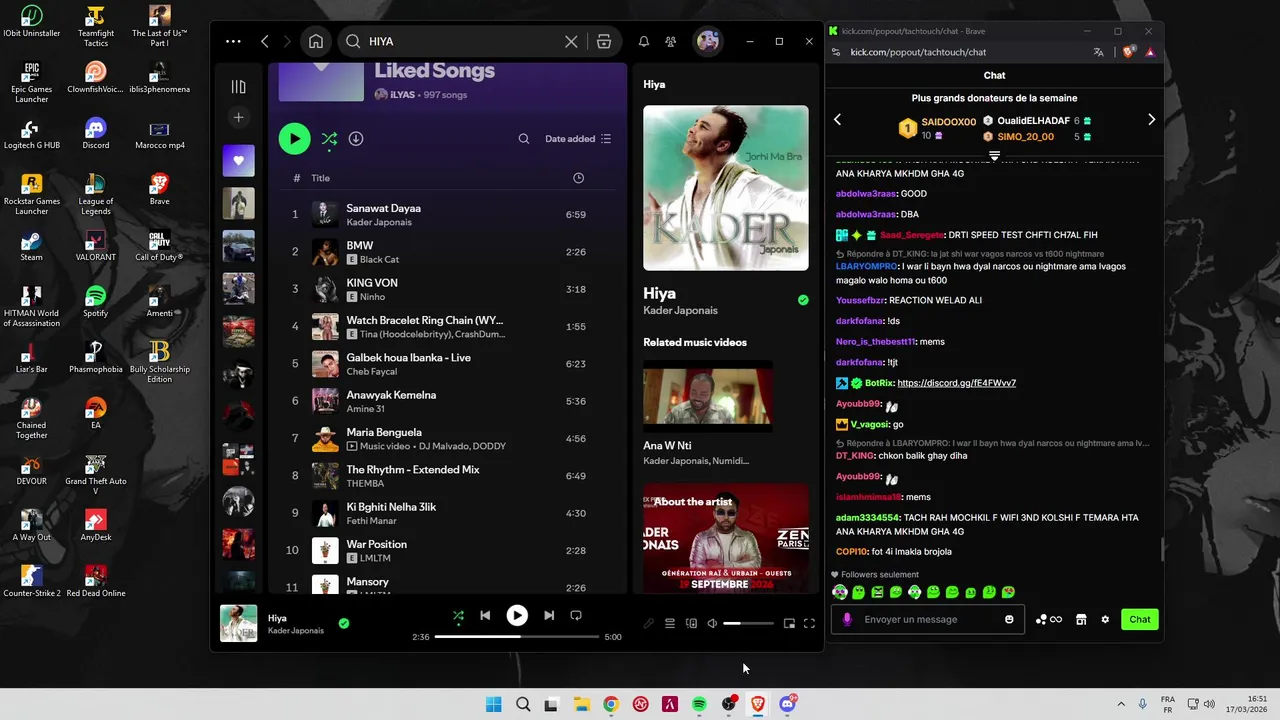The width and height of the screenshot is (1280, 720).
Task: Open Connect to a device
Action: point(691,624)
